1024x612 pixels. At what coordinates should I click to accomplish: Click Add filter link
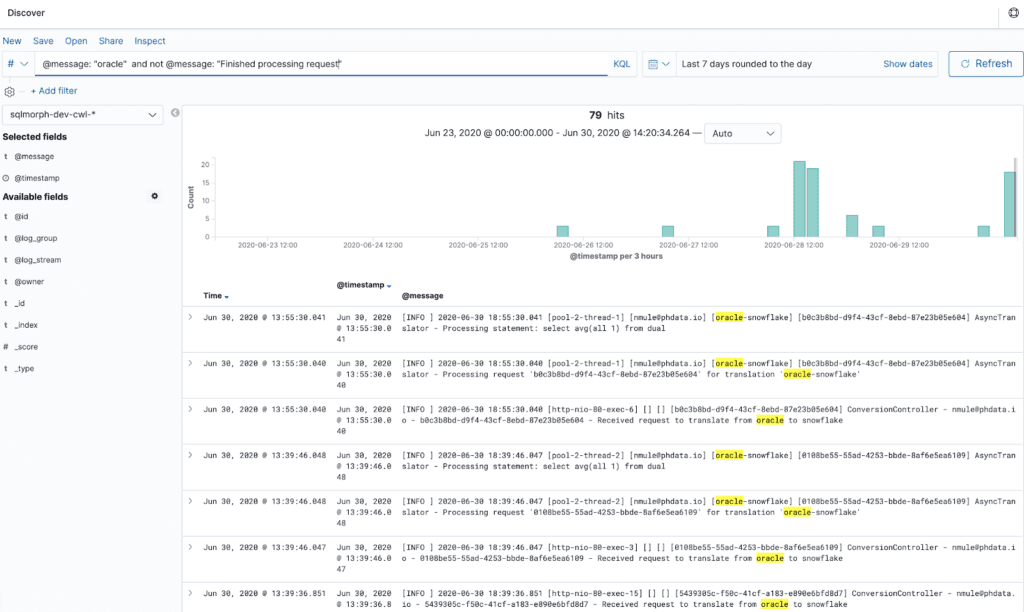click(x=54, y=91)
